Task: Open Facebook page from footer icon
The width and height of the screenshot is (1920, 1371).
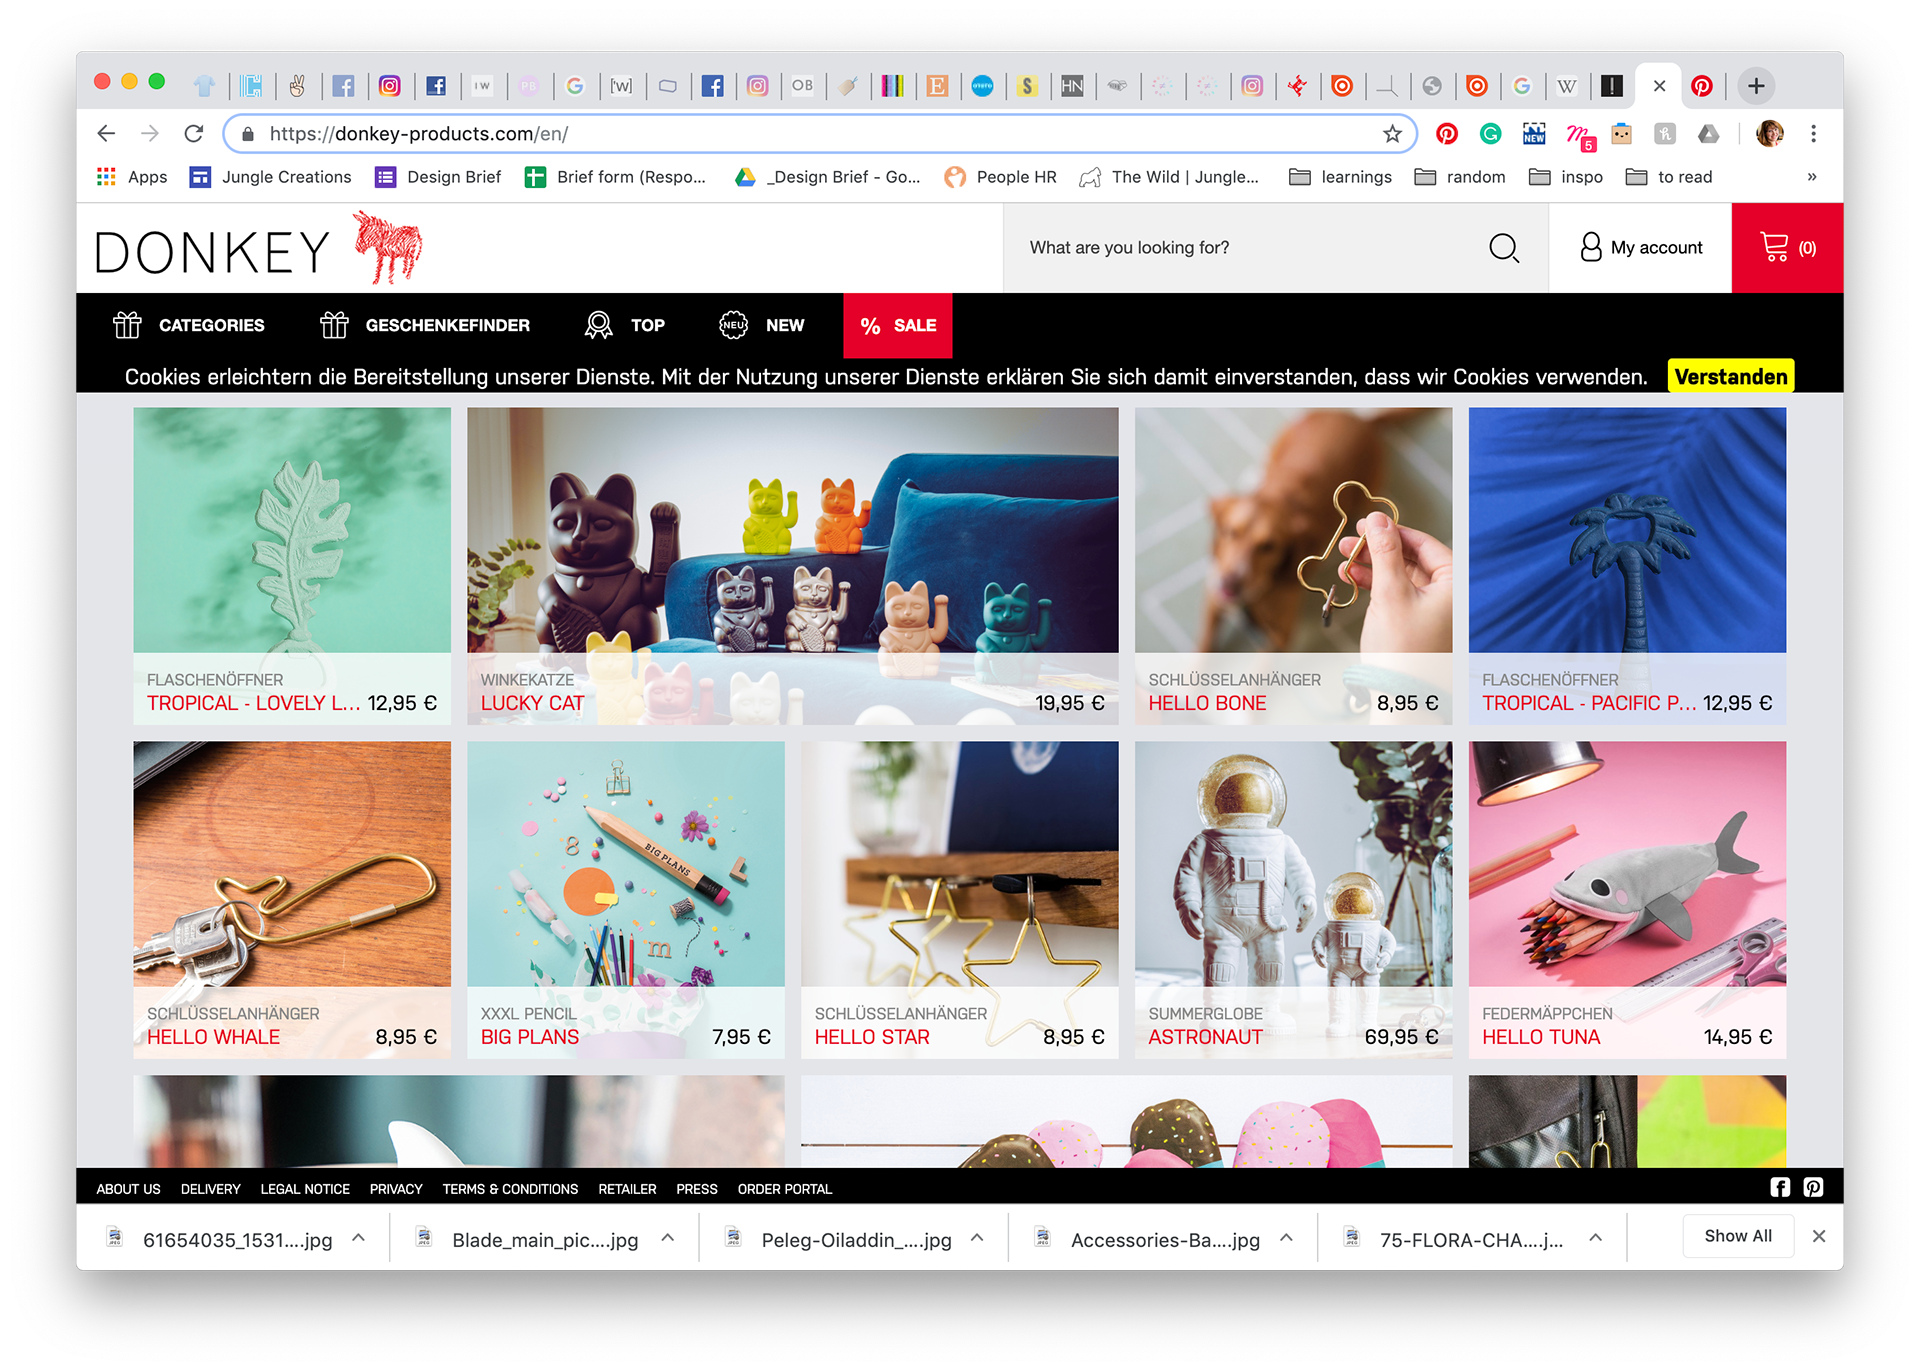Action: click(x=1780, y=1187)
